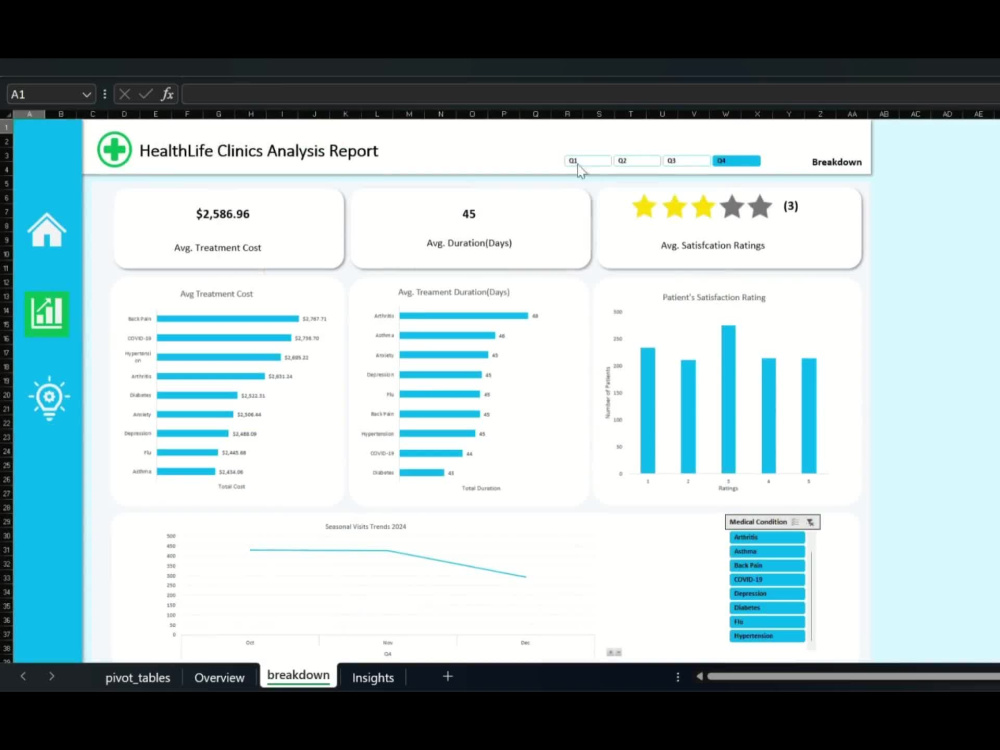Go to the Home sidebar icon
Screen dimensions: 1000x750
(x=47, y=230)
